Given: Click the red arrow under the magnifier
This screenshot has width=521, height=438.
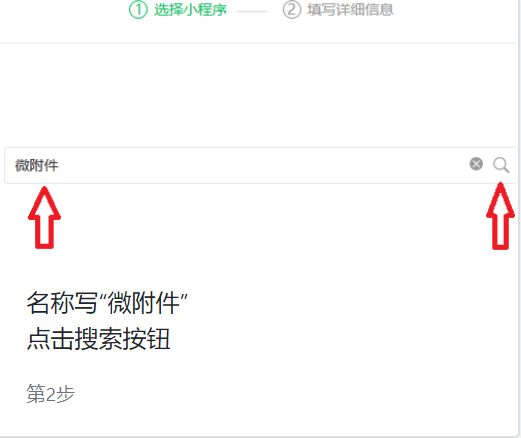Looking at the screenshot, I should (x=500, y=216).
